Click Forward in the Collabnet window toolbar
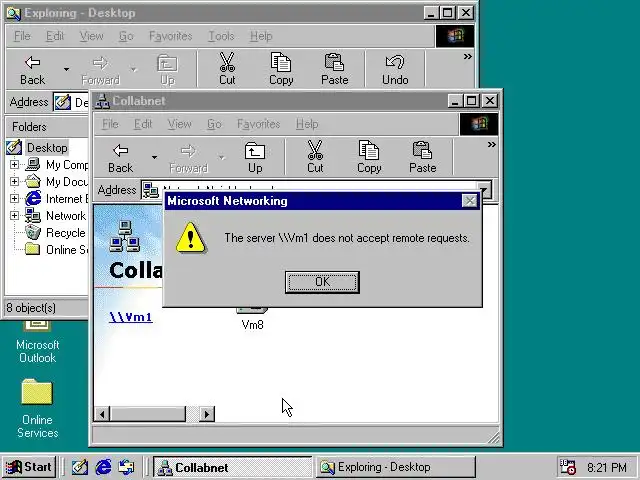Image resolution: width=640 pixels, height=480 pixels. (188, 158)
